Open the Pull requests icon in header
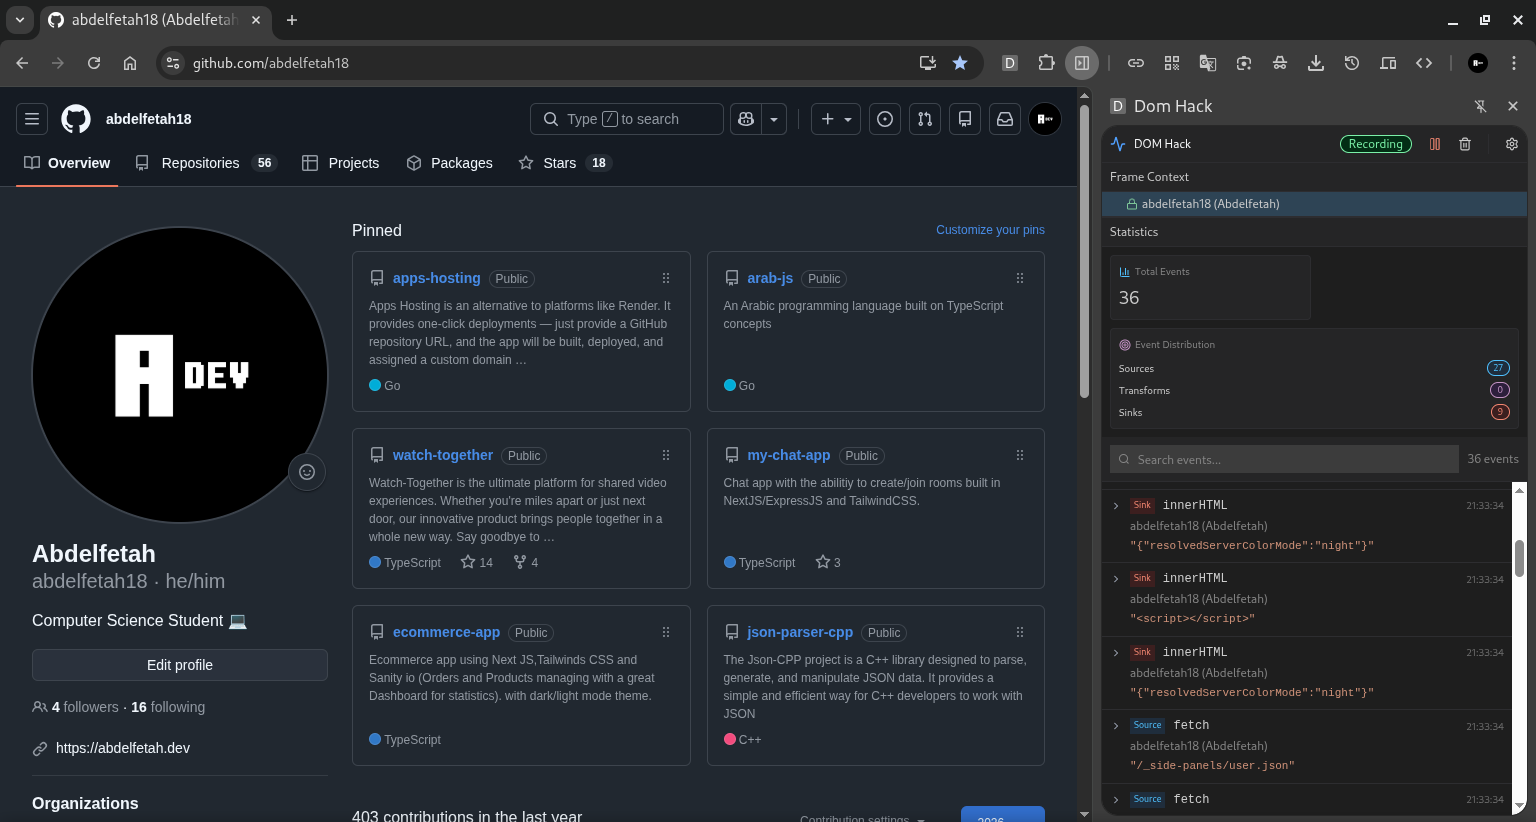Viewport: 1536px width, 822px height. [925, 119]
